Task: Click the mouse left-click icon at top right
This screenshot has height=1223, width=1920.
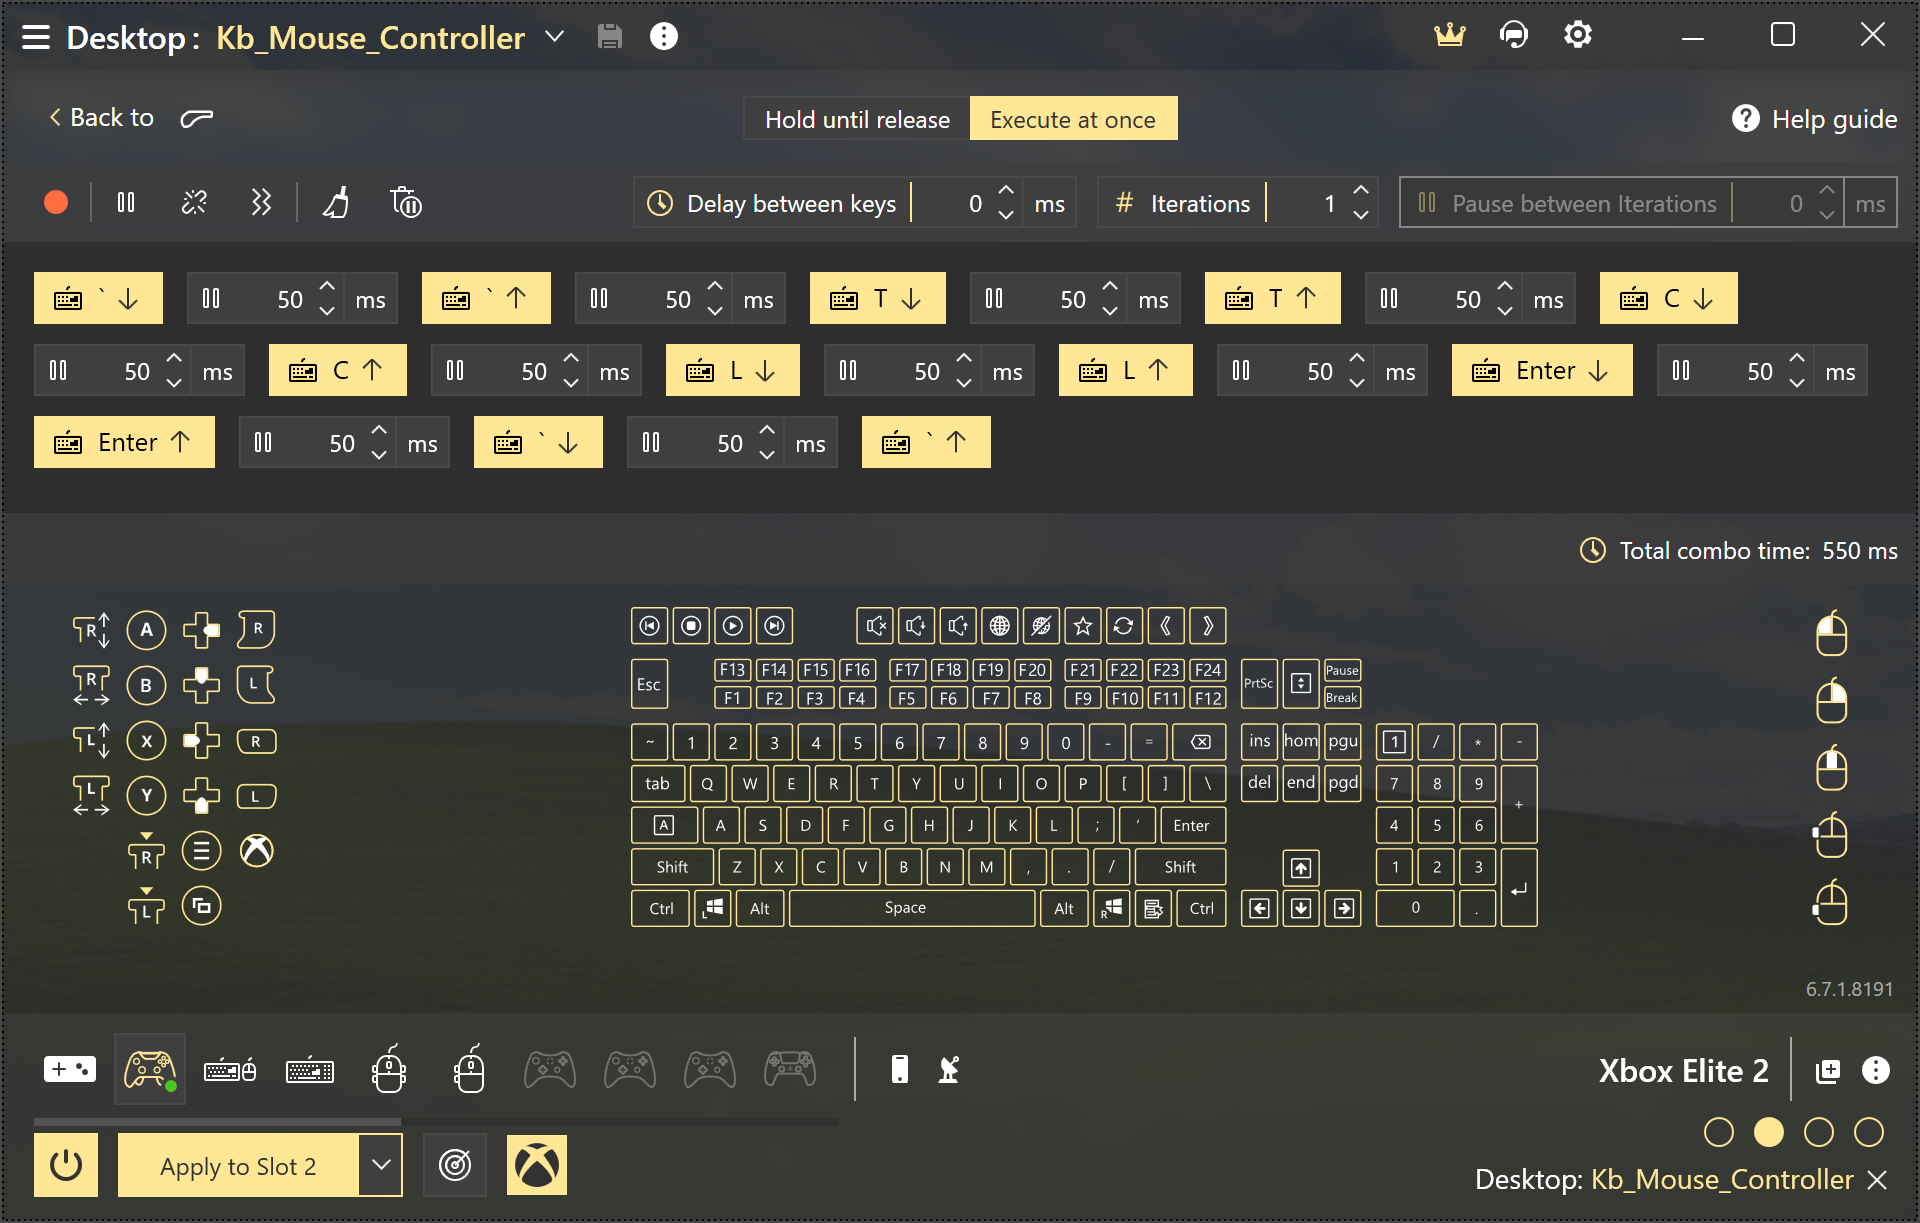Action: pyautogui.click(x=1831, y=634)
